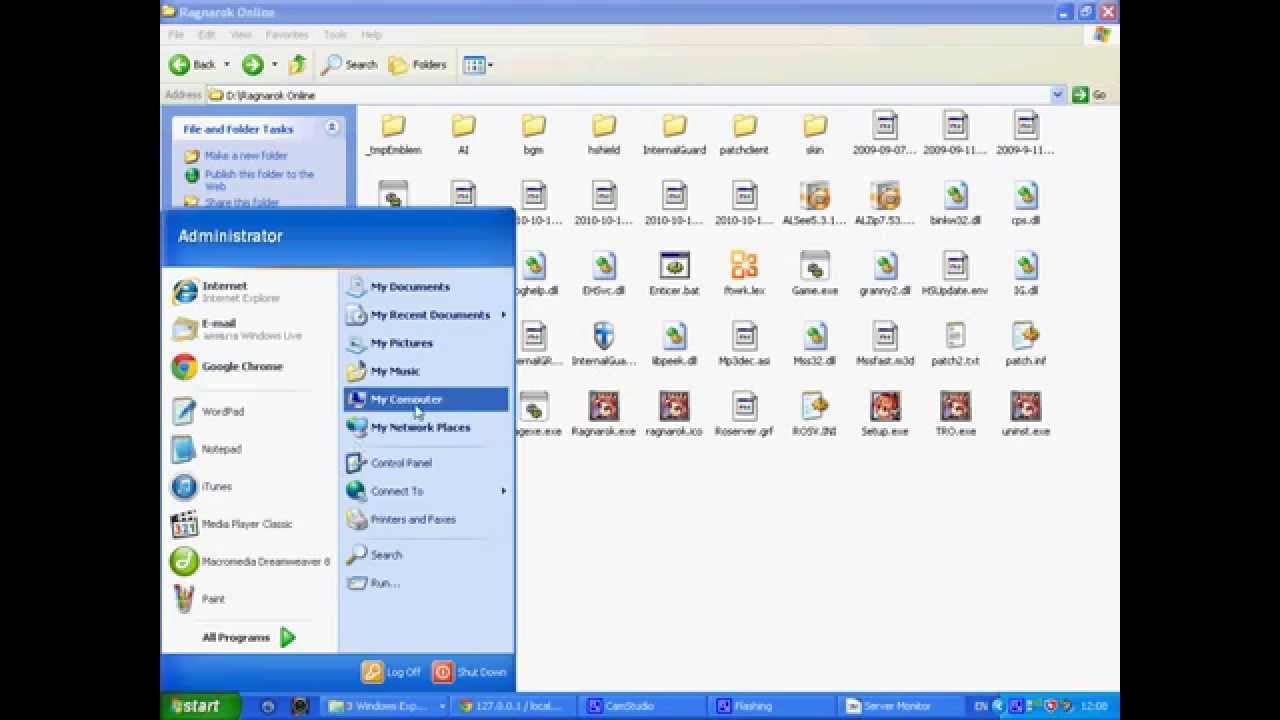Toggle the Folders pane button
The width and height of the screenshot is (1280, 720).
pyautogui.click(x=418, y=65)
